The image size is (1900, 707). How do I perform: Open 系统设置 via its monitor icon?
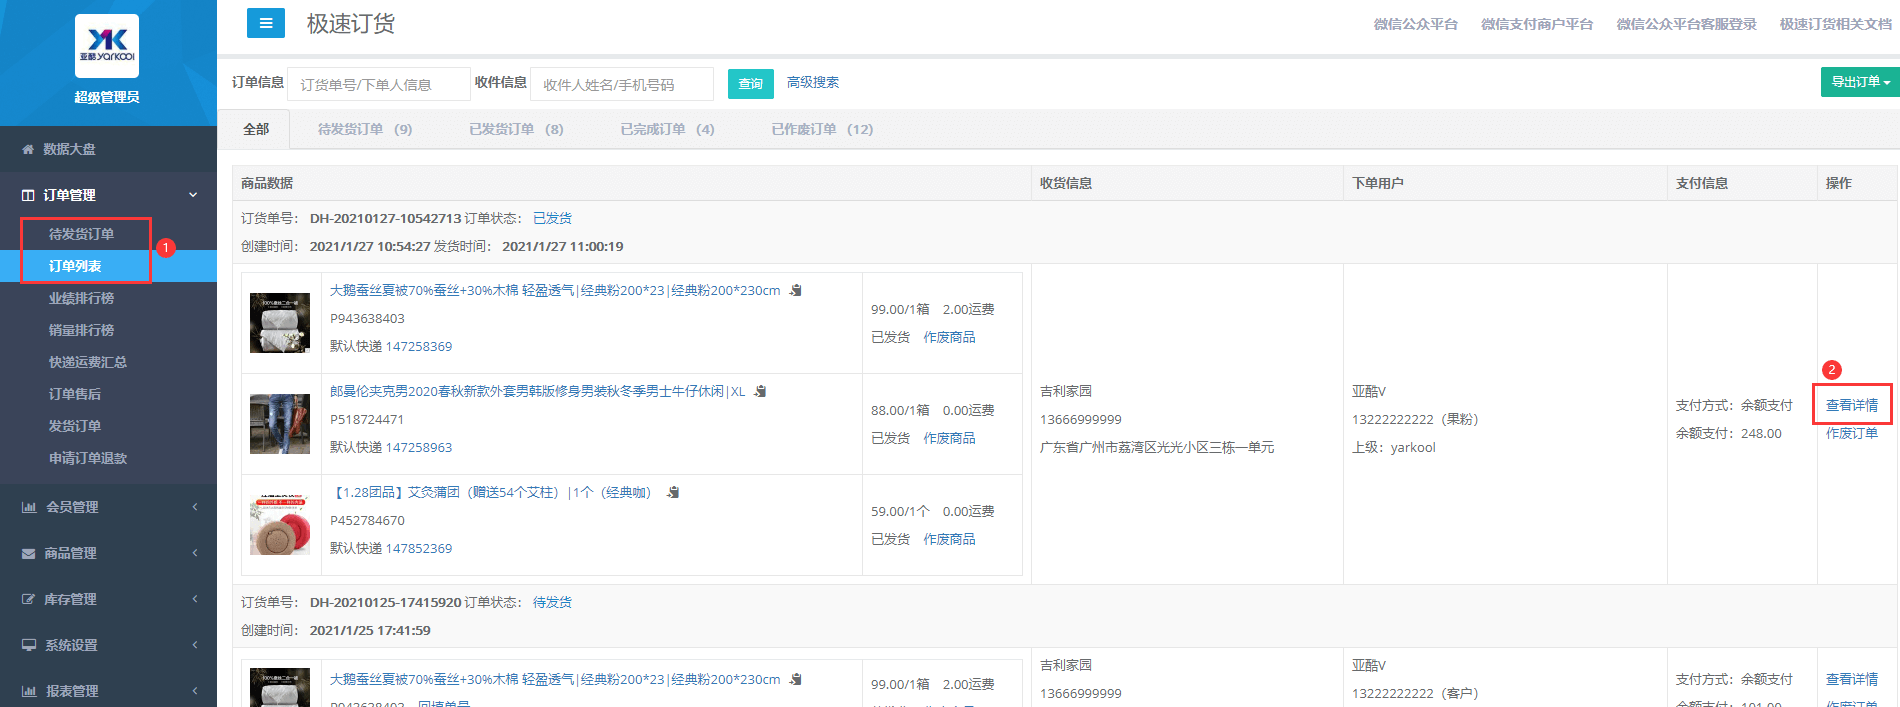[29, 645]
